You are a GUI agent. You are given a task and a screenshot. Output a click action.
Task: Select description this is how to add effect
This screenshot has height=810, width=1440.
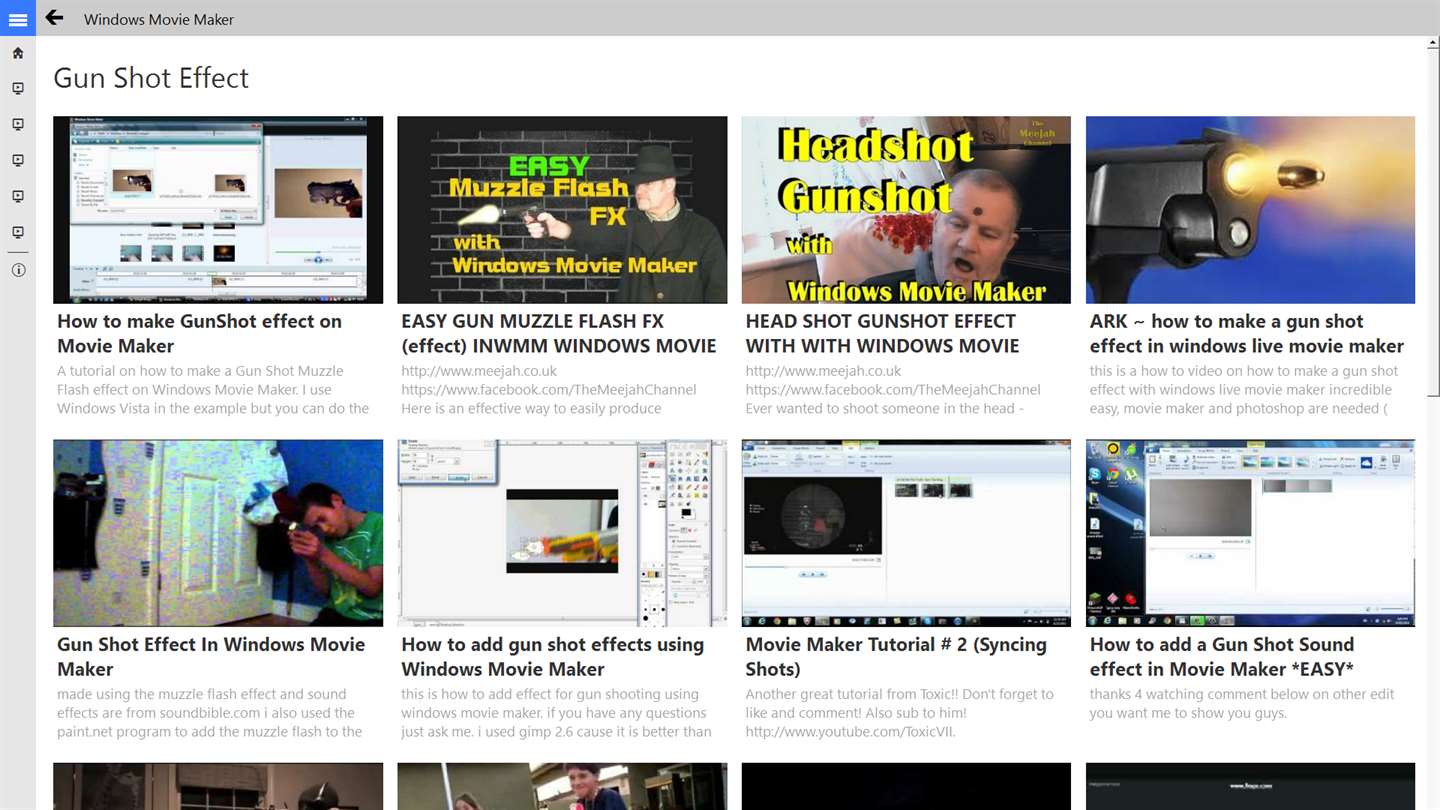pyautogui.click(x=556, y=713)
